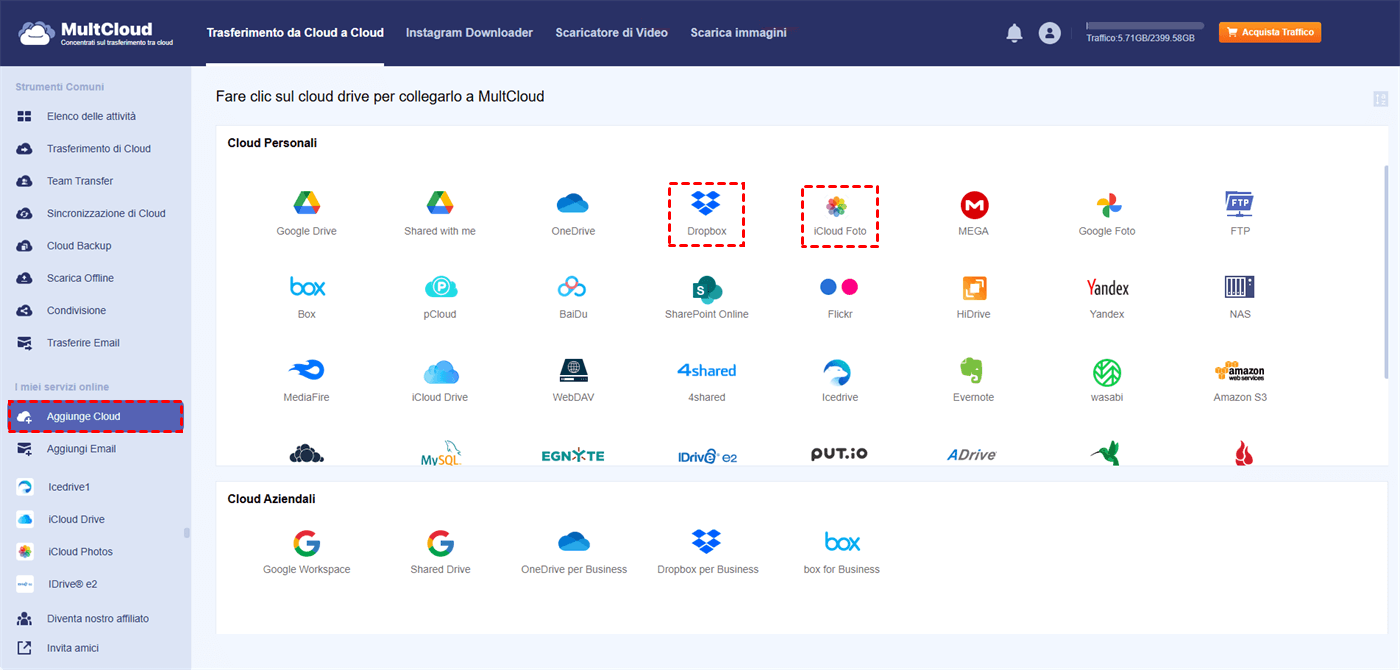This screenshot has width=1400, height=670.
Task: Select box for Business
Action: 842,552
